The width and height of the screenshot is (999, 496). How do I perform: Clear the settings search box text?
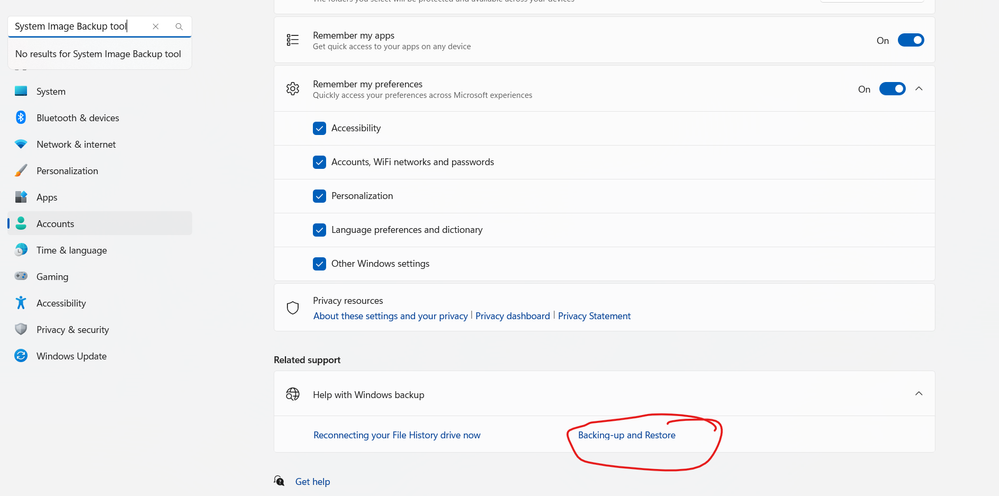point(155,27)
